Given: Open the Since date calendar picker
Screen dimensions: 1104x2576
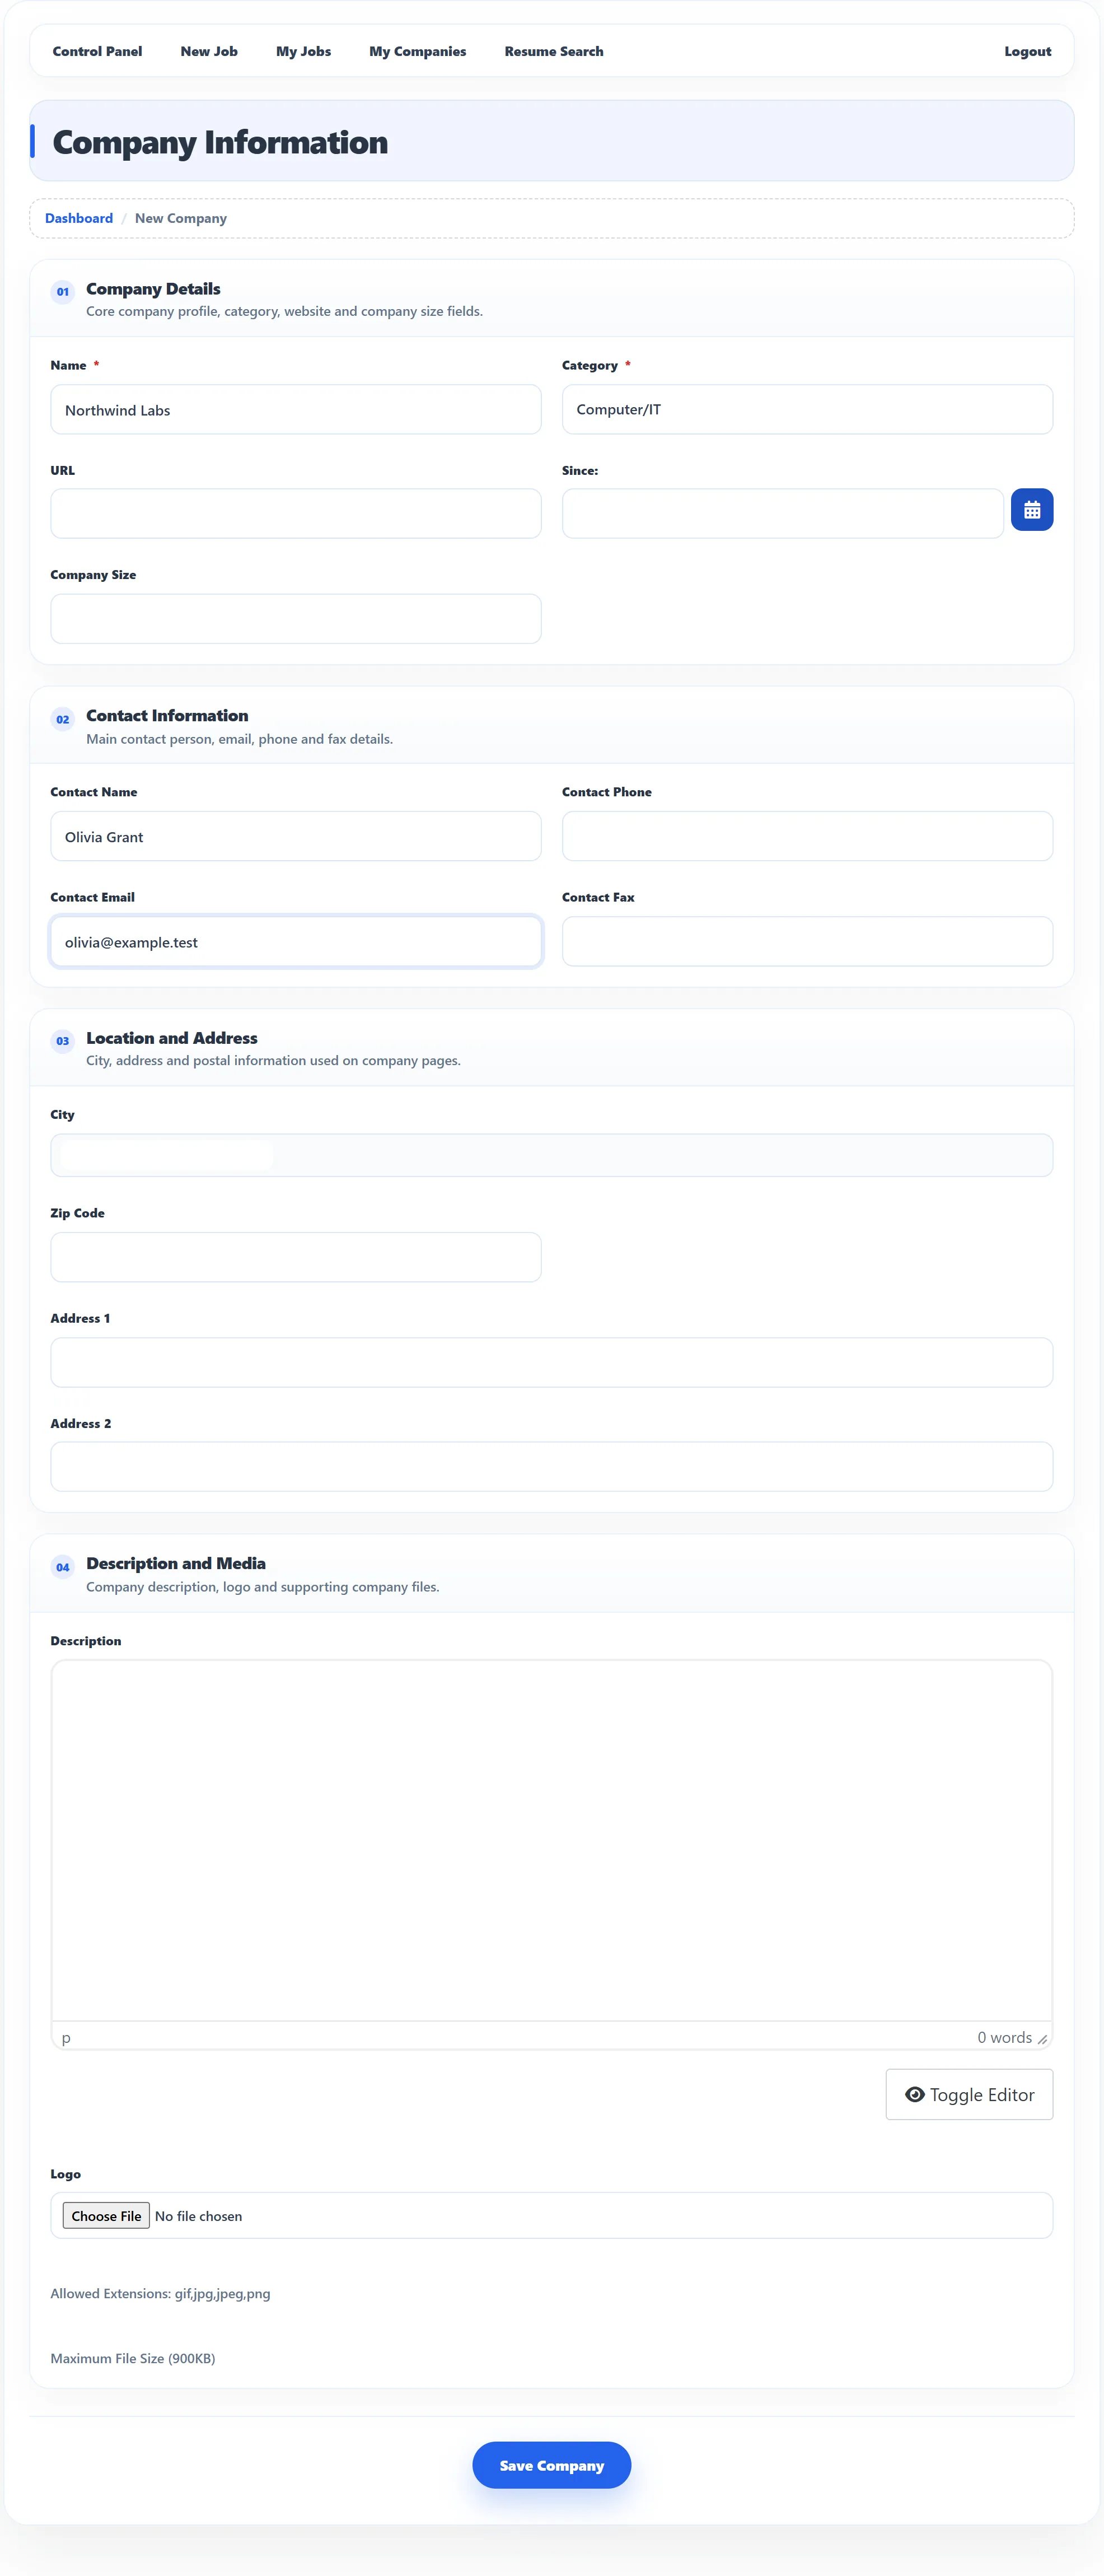Looking at the screenshot, I should [1031, 510].
